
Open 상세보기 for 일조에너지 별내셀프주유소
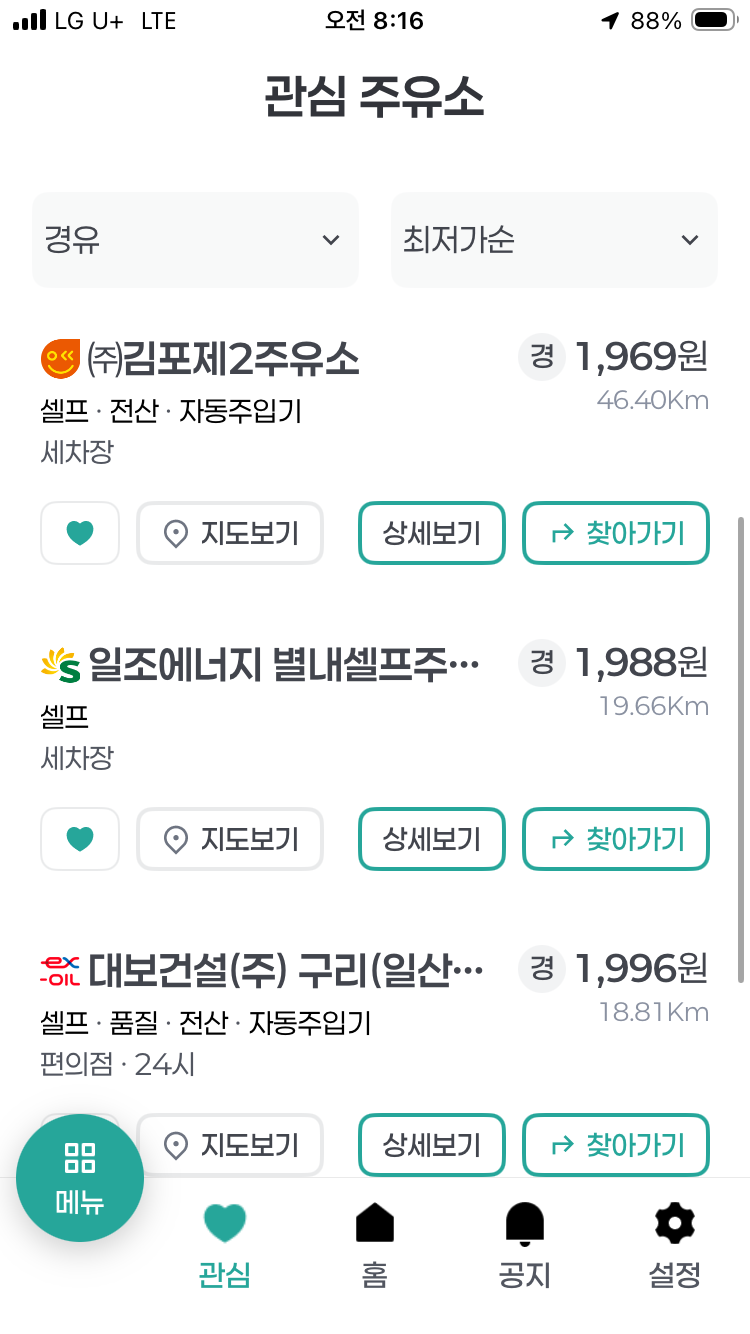click(x=432, y=839)
